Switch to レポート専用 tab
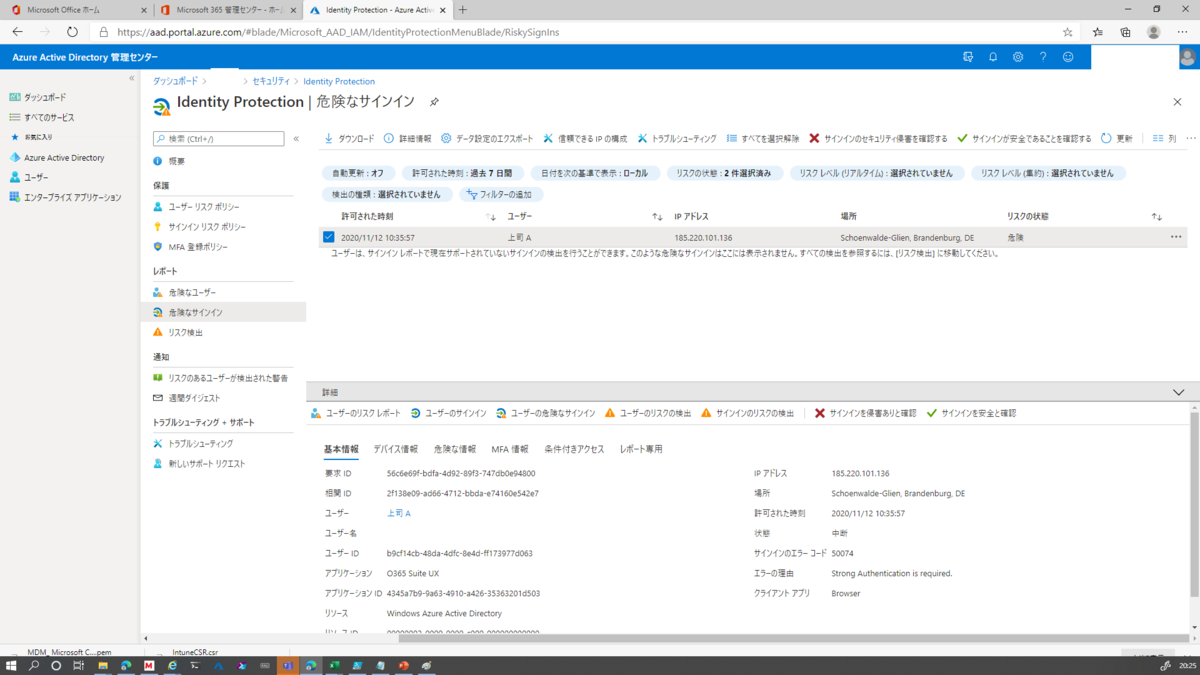1200x675 pixels. (641, 449)
